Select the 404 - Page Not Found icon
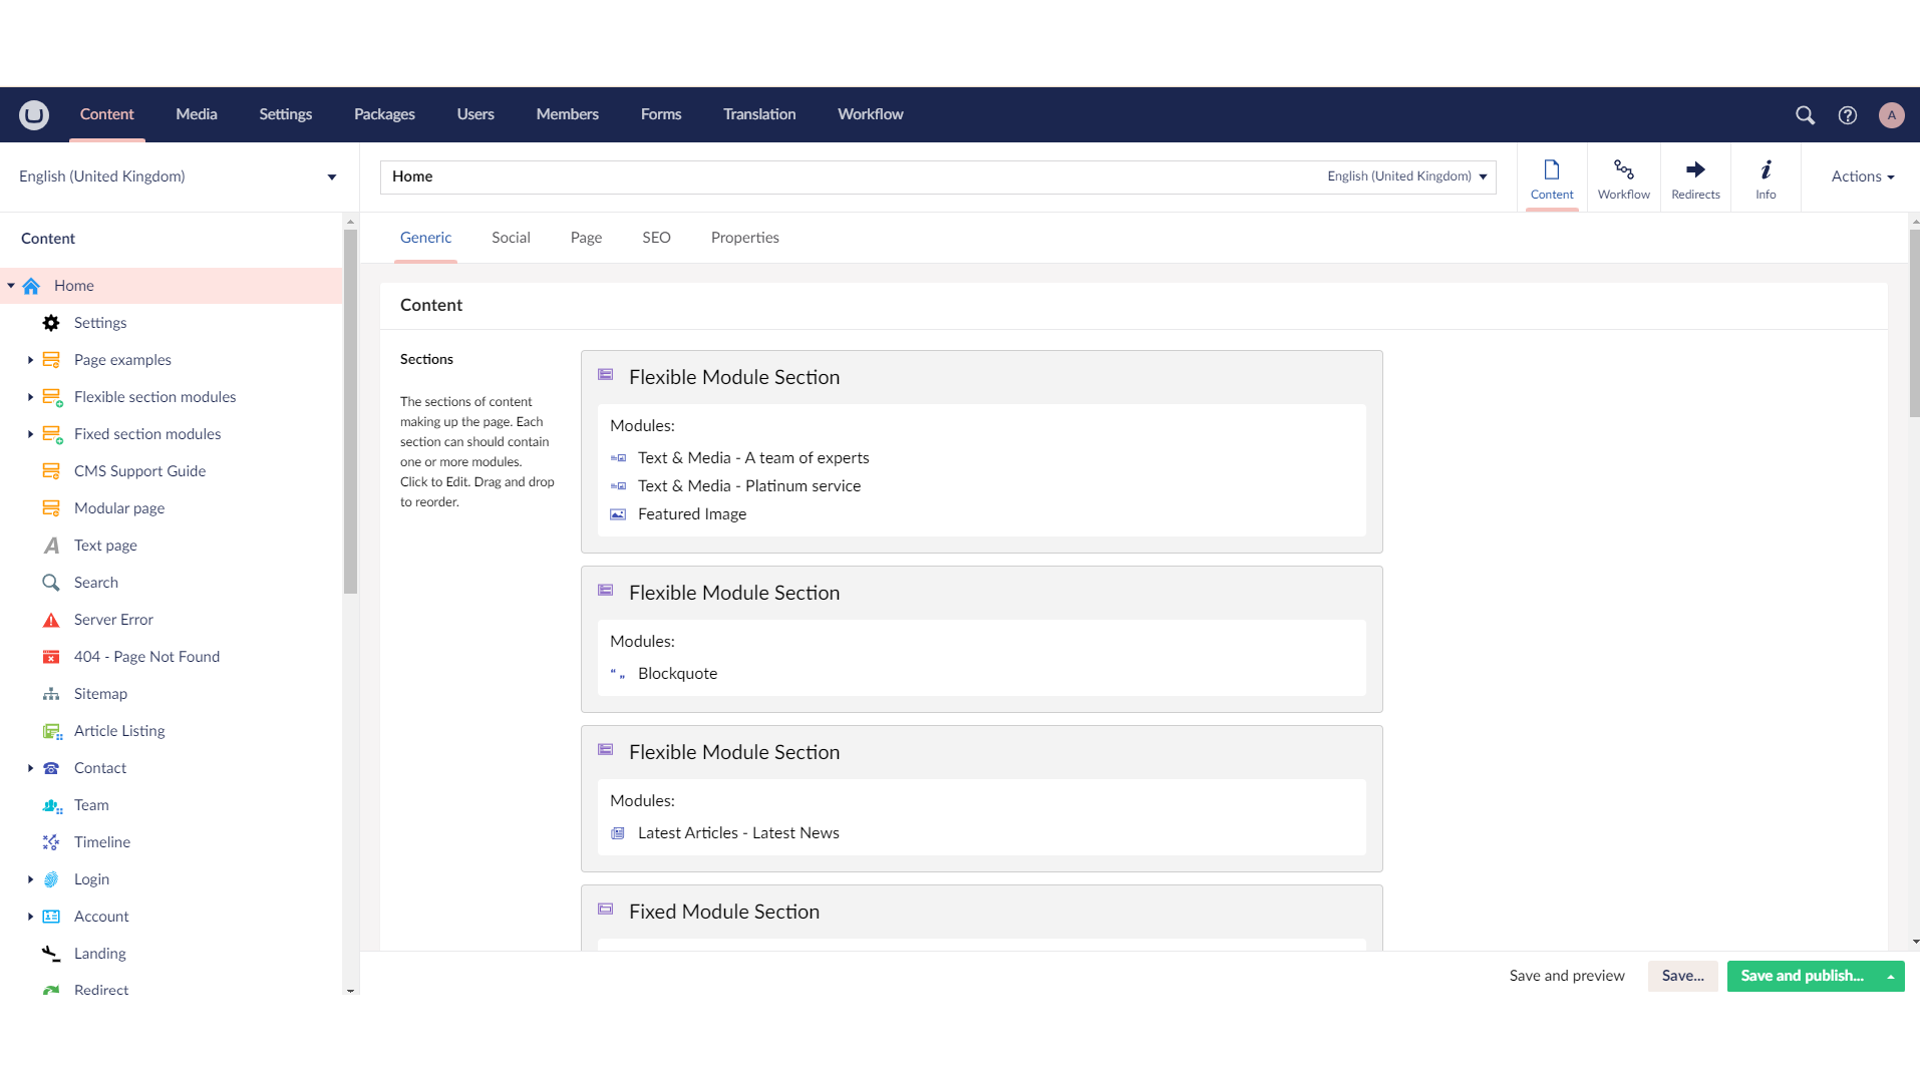The width and height of the screenshot is (1920, 1080). coord(51,657)
